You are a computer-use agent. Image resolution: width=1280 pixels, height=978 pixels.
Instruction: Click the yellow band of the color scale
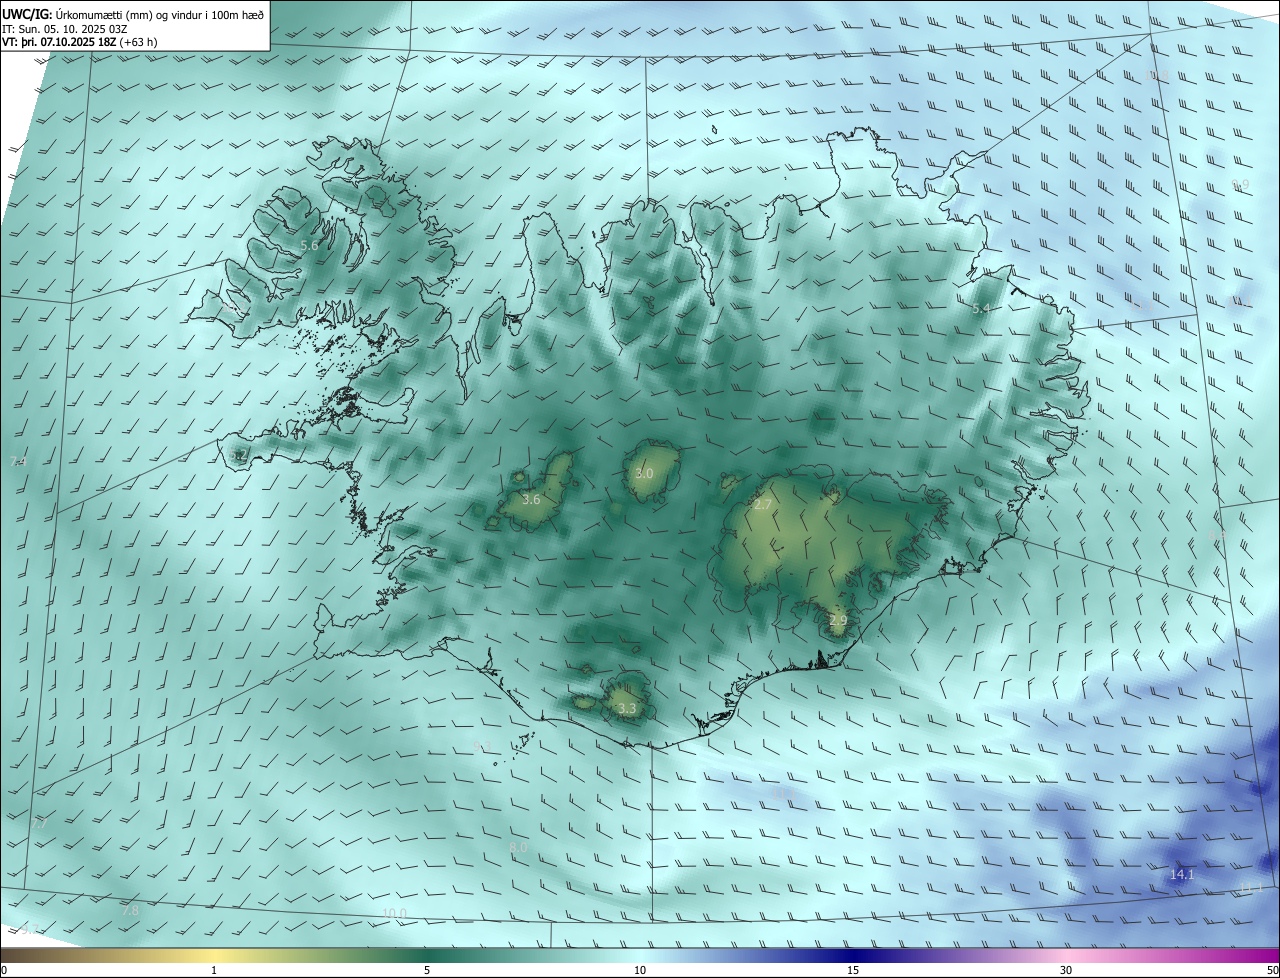point(214,956)
